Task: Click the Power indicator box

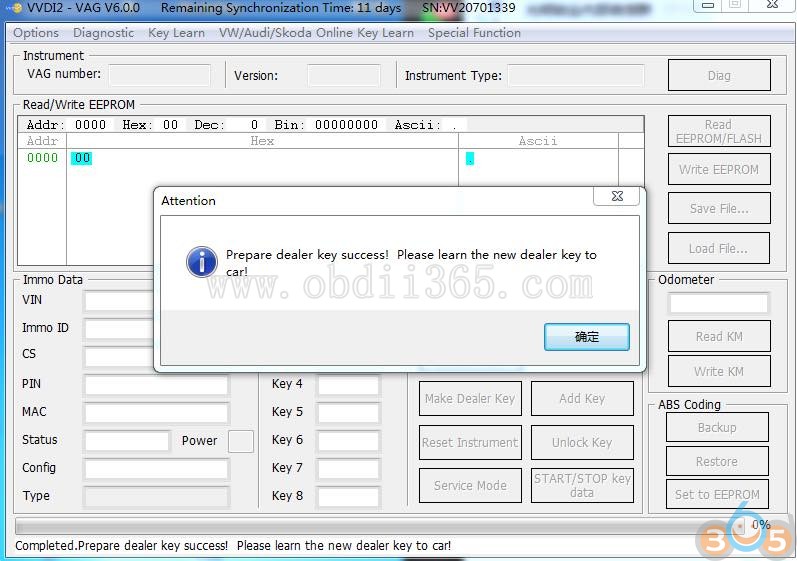Action: [241, 441]
